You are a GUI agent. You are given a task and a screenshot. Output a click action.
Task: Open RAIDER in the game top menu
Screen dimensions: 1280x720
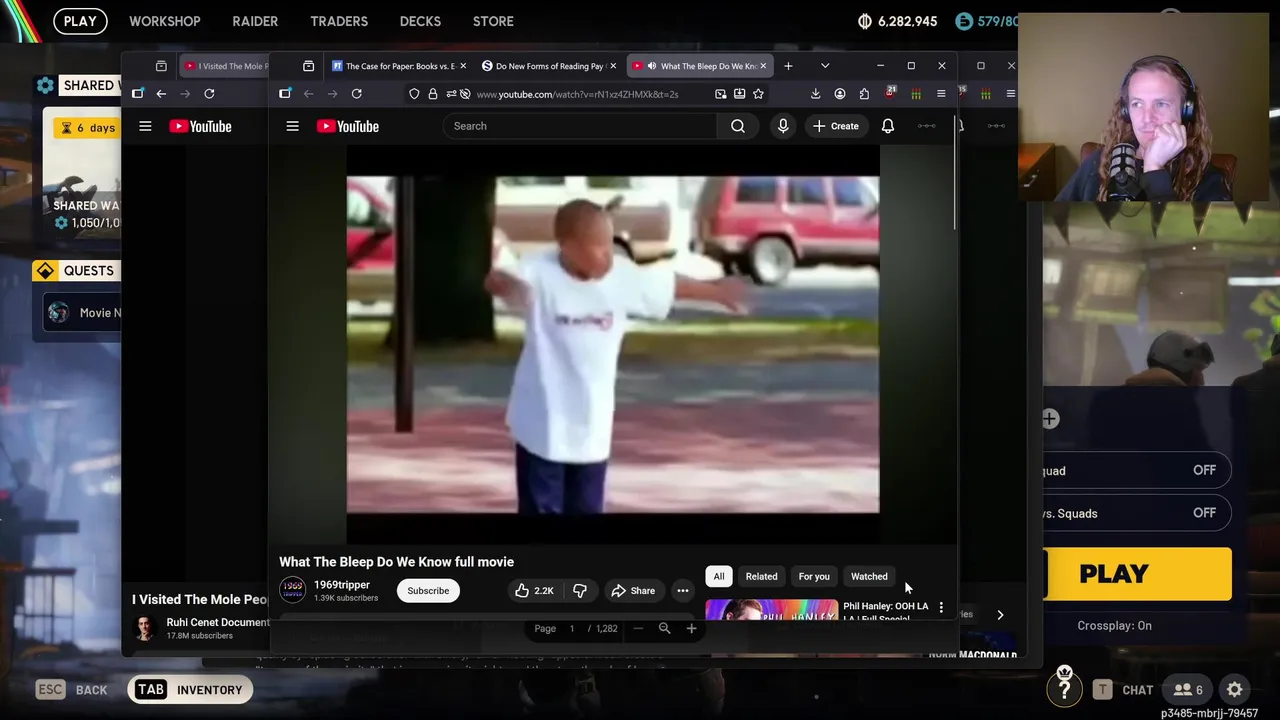tap(255, 21)
